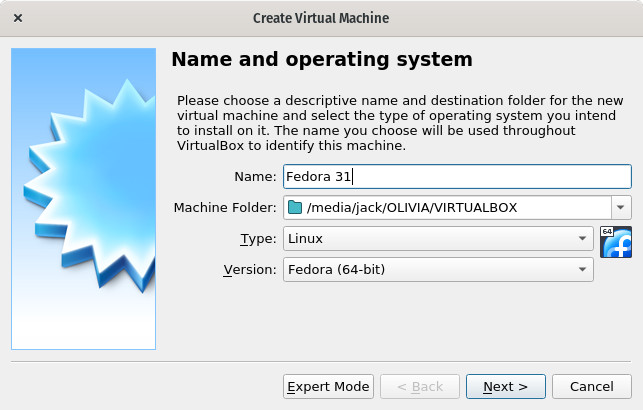This screenshot has width=643, height=410.
Task: Click the Create Virtual Machine title text
Action: point(321,18)
